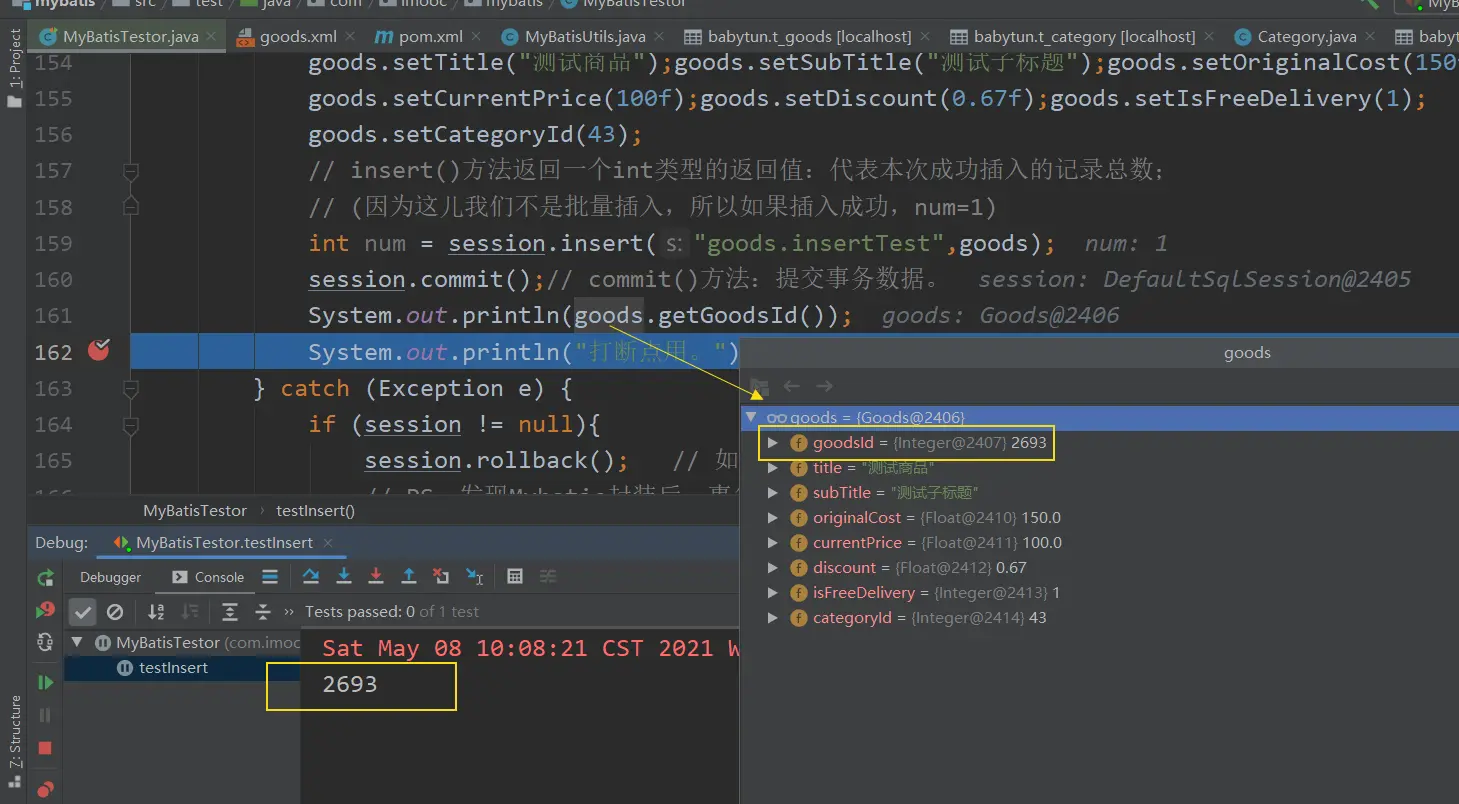Screen dimensions: 1459x804
Task: Click the back arrow in goods popup
Action: tap(792, 386)
